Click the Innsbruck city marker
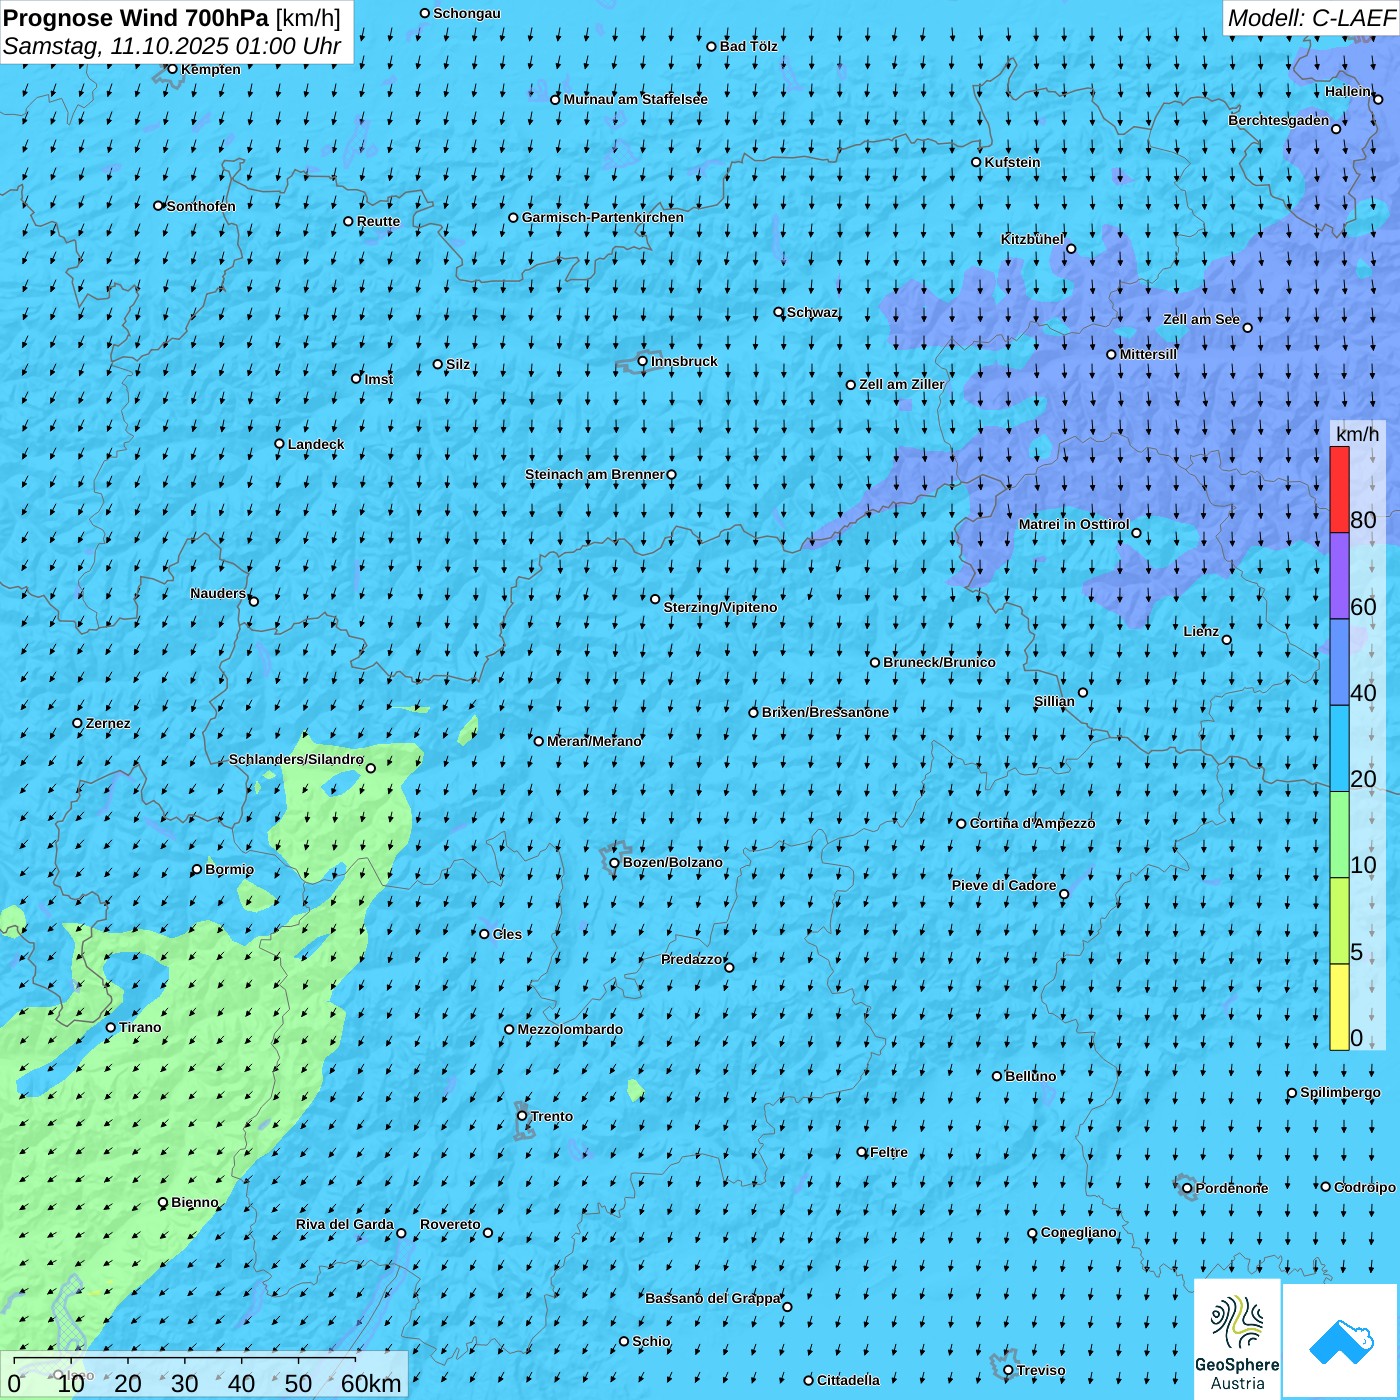Viewport: 1400px width, 1400px height. coord(643,361)
